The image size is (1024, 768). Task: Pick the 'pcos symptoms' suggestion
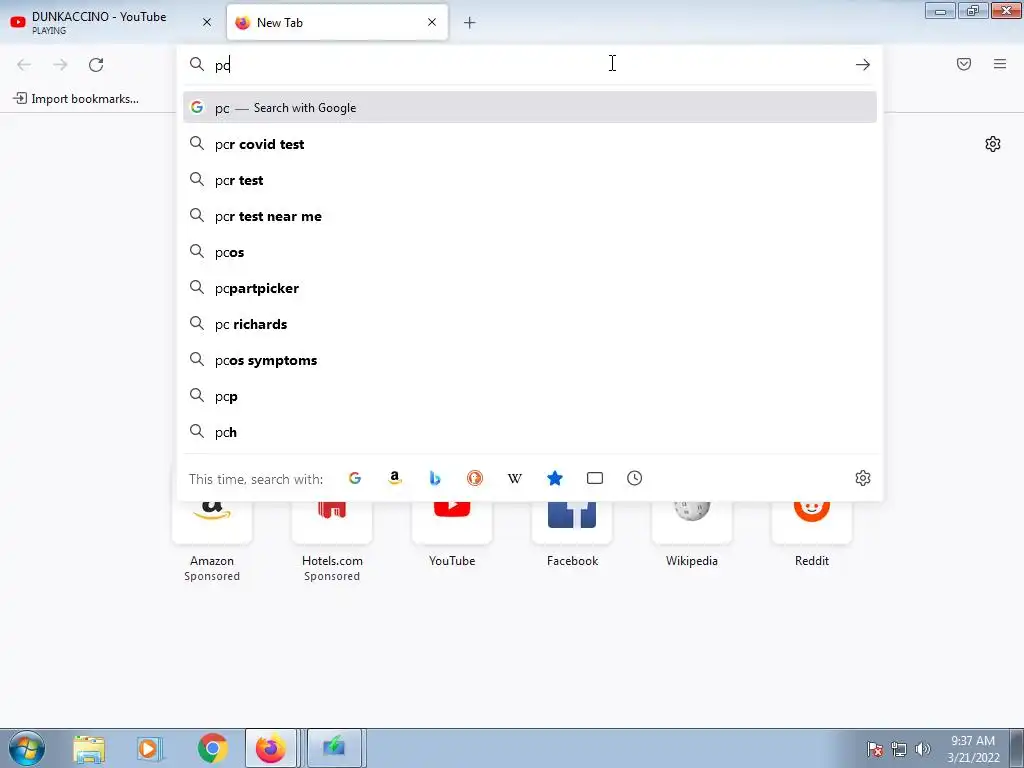tap(530, 360)
